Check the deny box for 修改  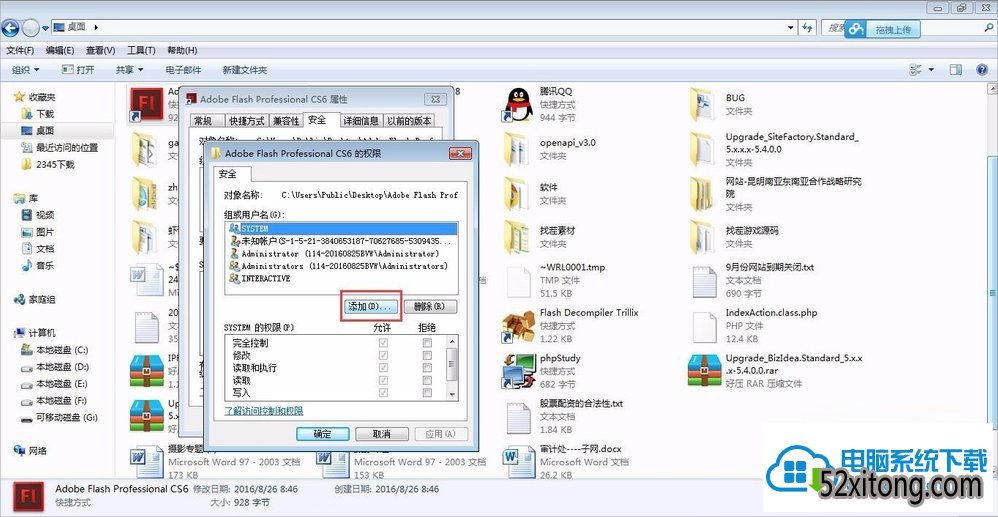coord(427,355)
